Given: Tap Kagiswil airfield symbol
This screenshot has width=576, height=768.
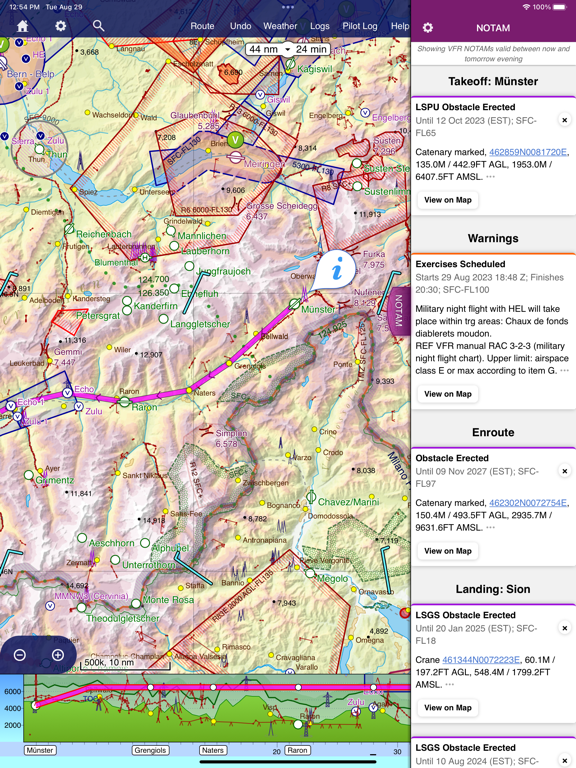Looking at the screenshot, I should click(290, 64).
